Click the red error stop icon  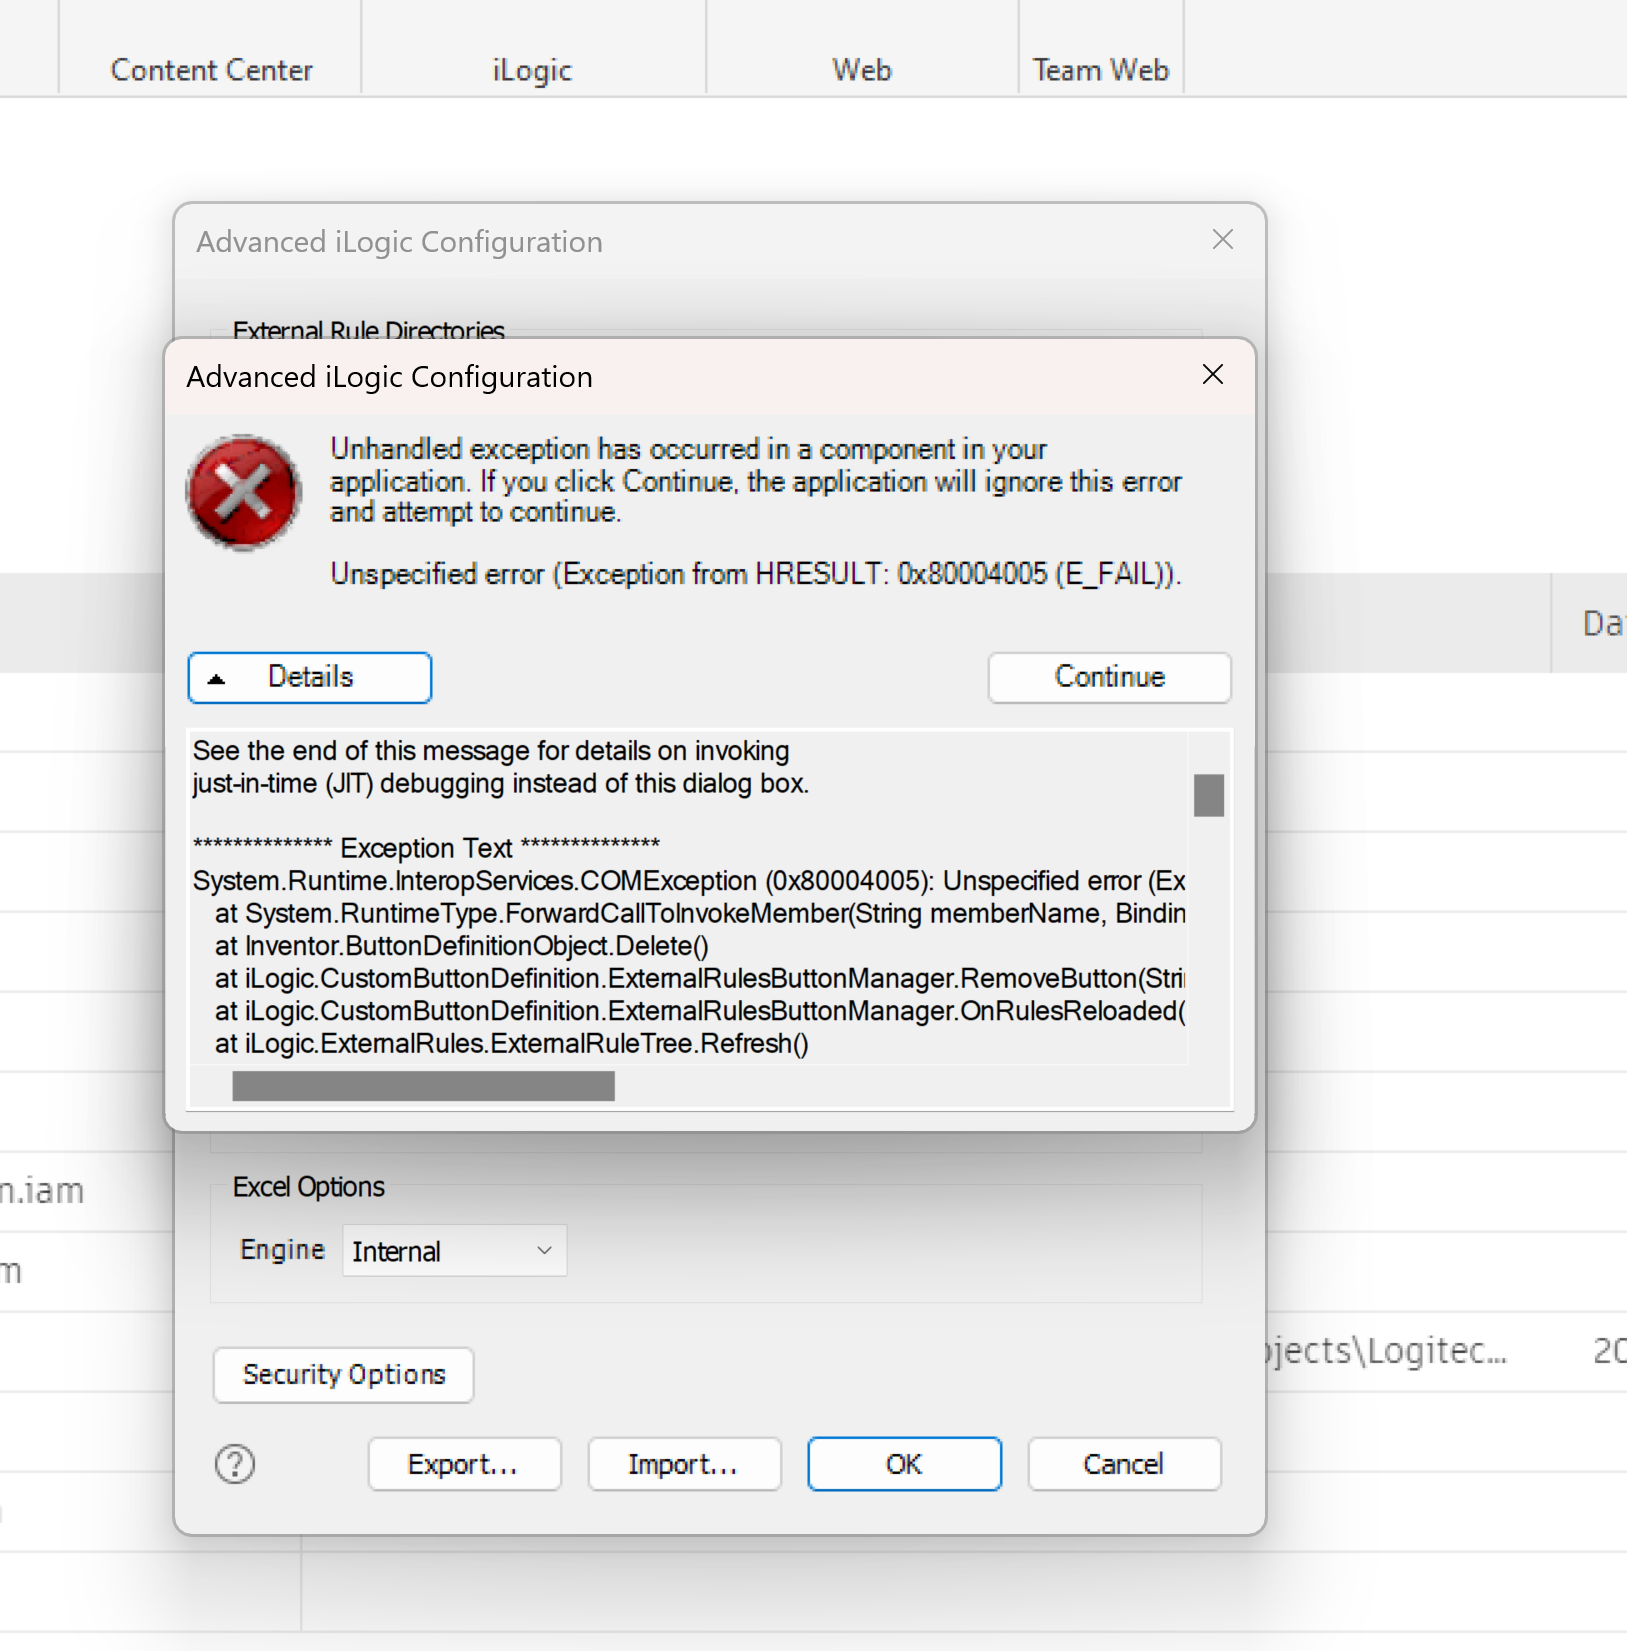(x=242, y=491)
